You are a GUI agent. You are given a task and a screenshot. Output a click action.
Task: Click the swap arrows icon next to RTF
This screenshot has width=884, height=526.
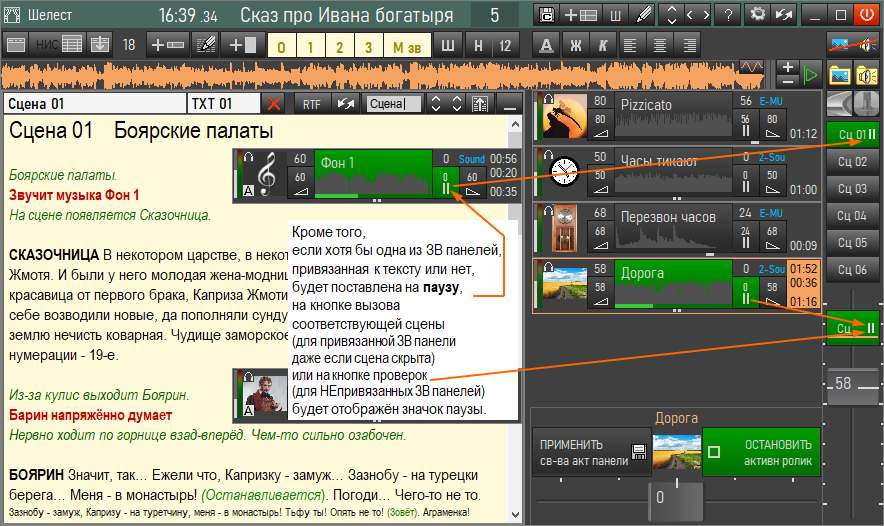coord(346,104)
